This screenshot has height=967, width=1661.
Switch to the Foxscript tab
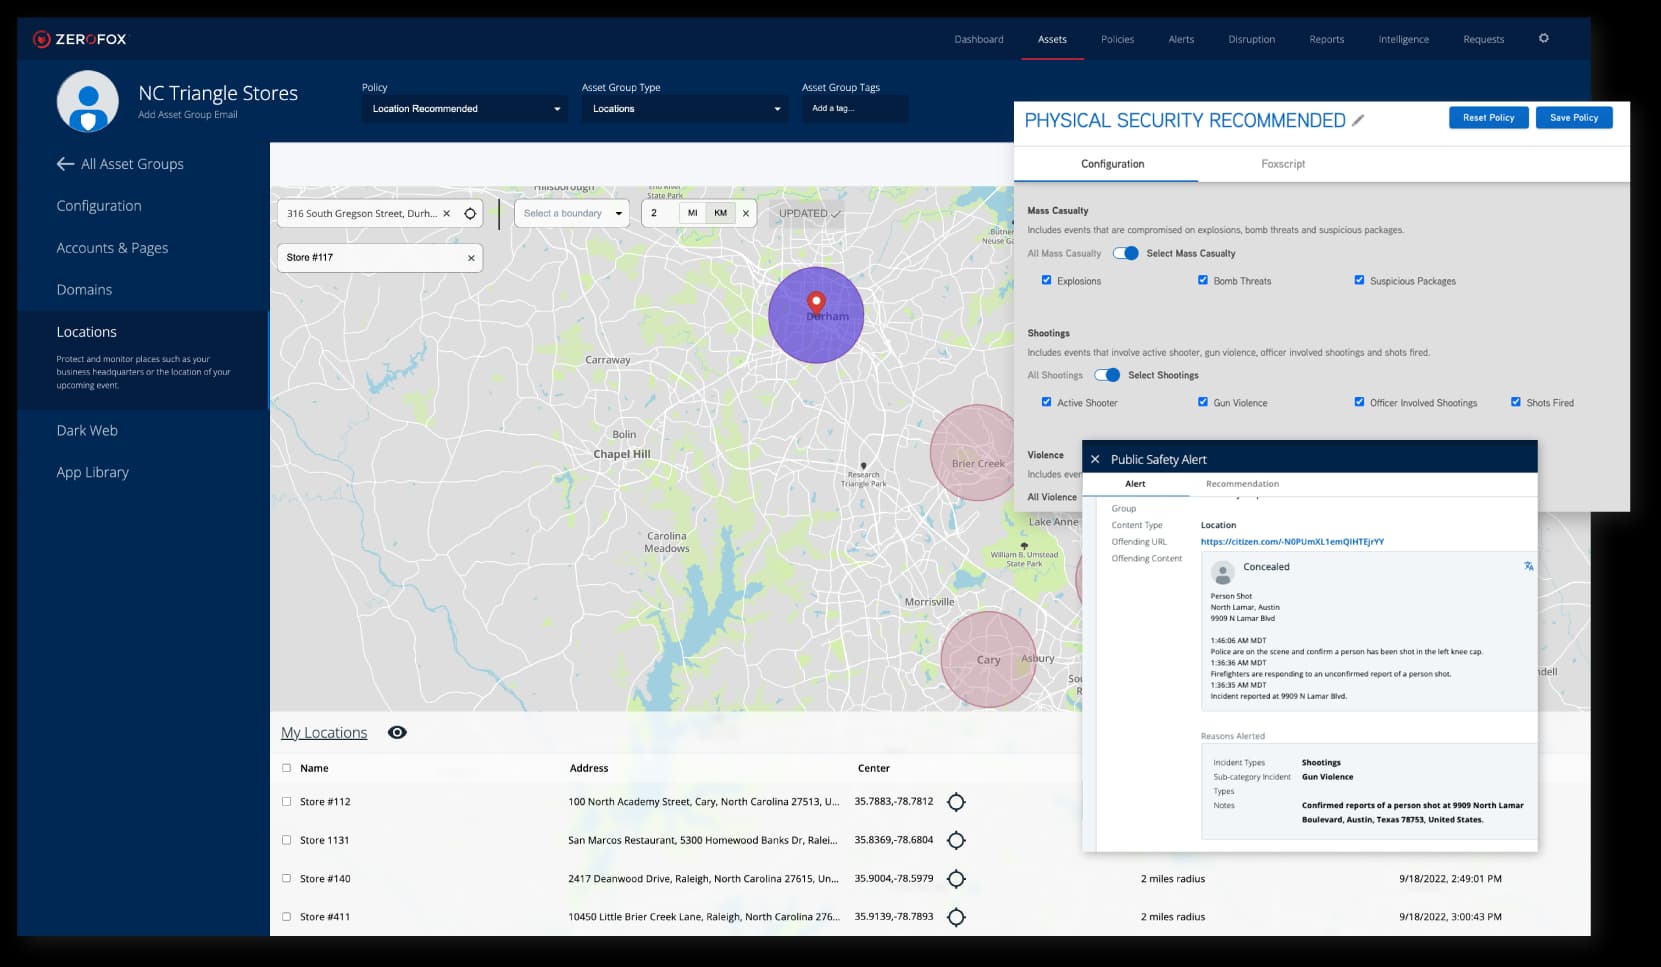[1282, 164]
